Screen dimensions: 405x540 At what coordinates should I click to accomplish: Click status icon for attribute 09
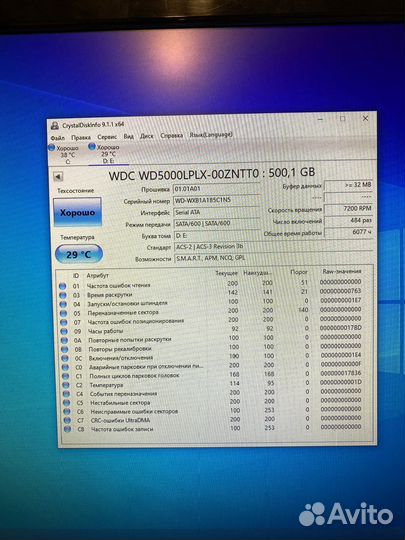click(64, 331)
